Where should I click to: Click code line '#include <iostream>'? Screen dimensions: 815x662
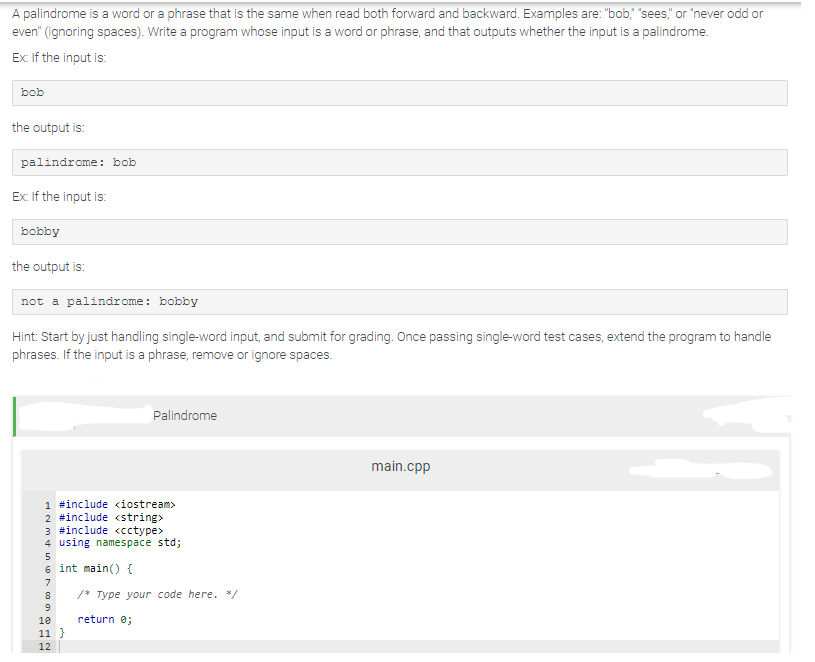click(x=117, y=505)
